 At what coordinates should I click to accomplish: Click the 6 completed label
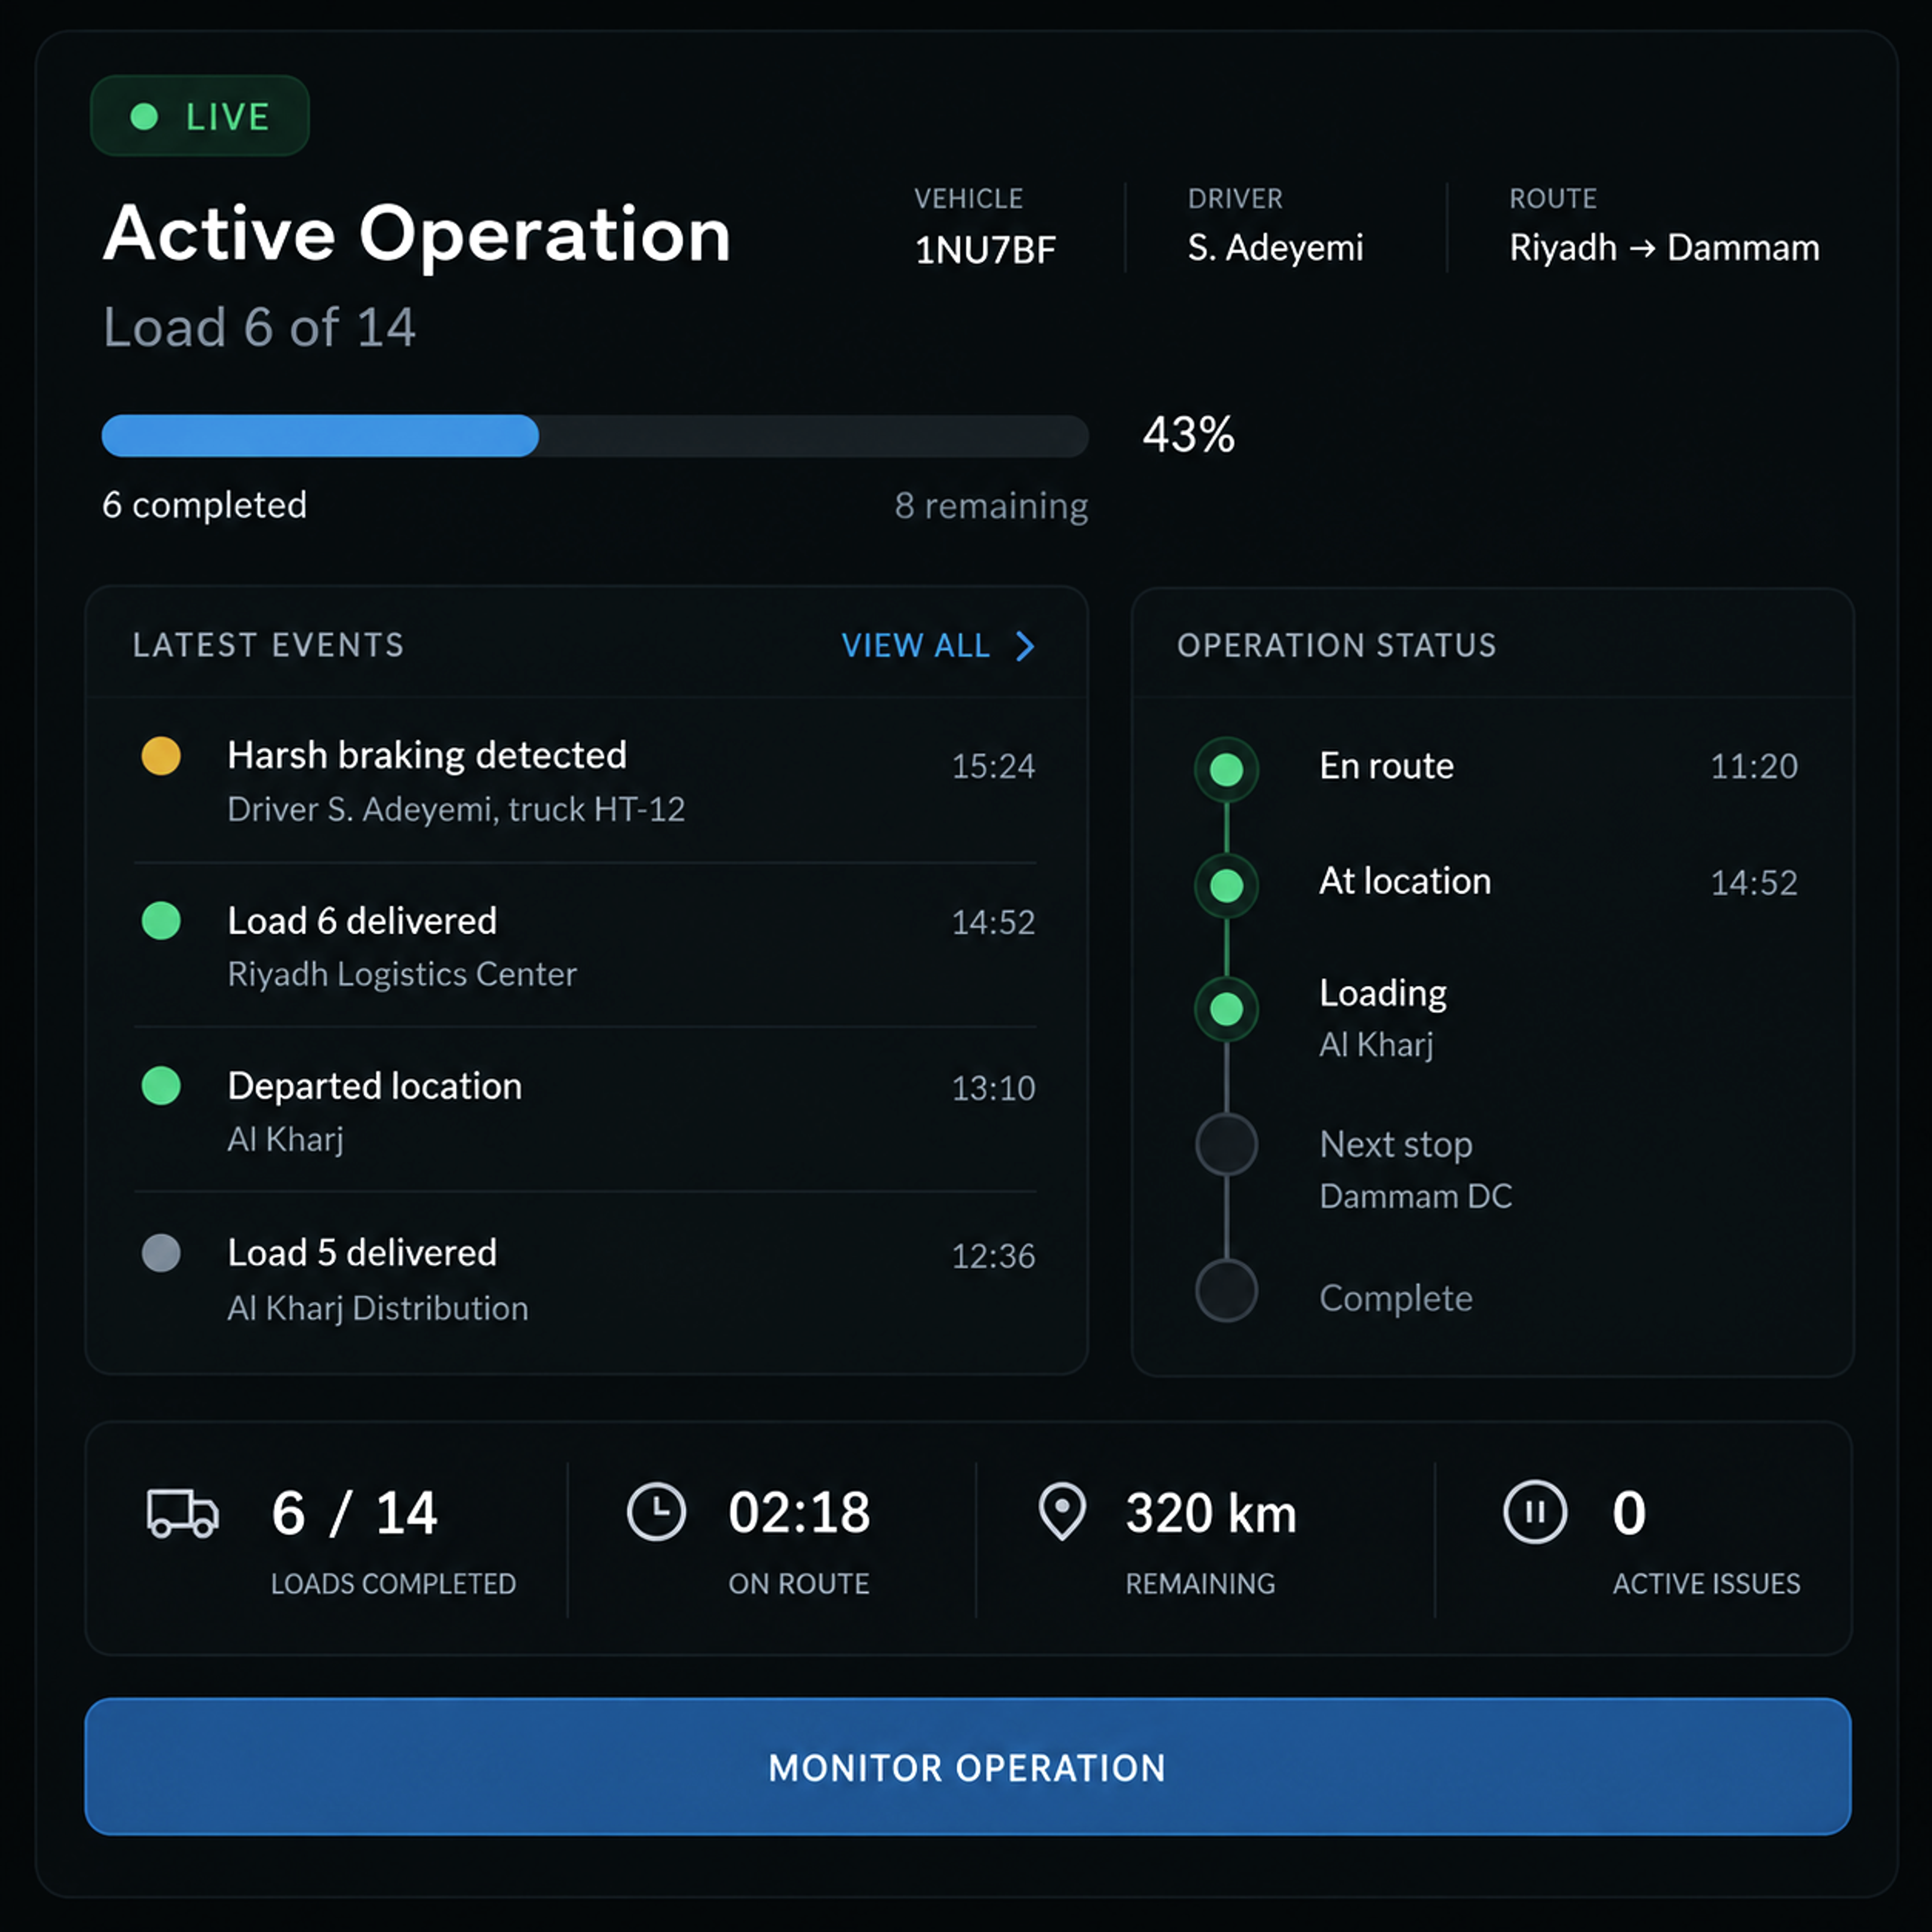(204, 506)
